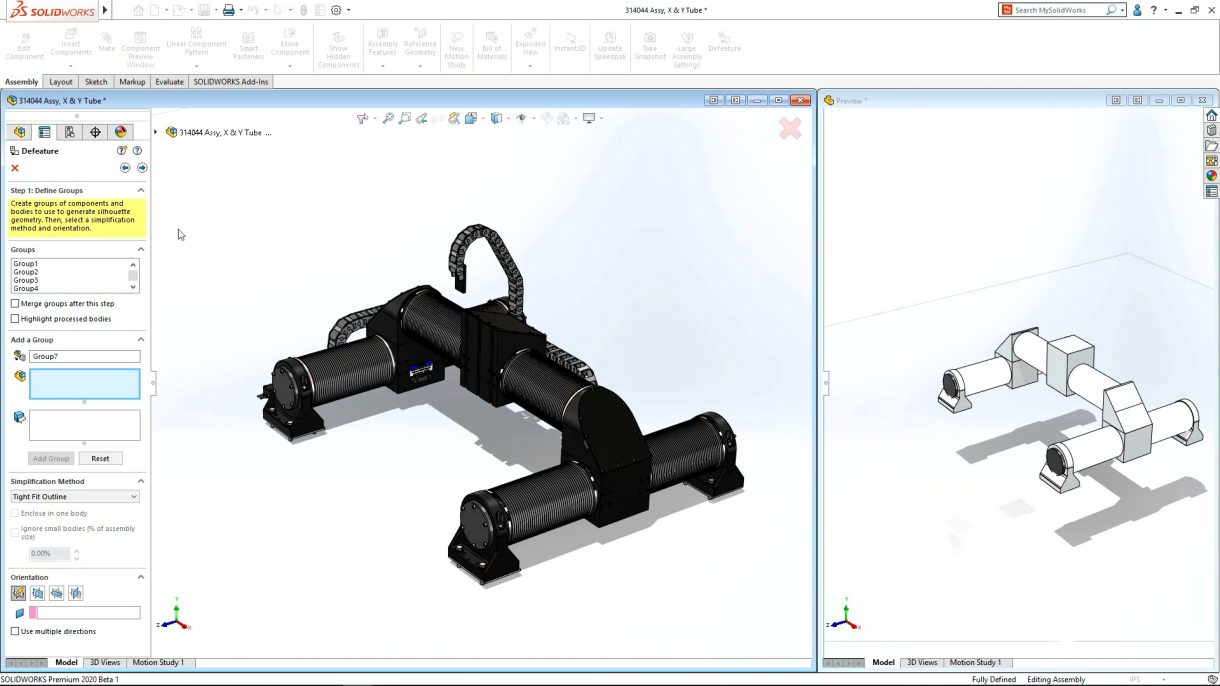Switch to the Layout ribbon tab
This screenshot has height=686, width=1220.
61,82
